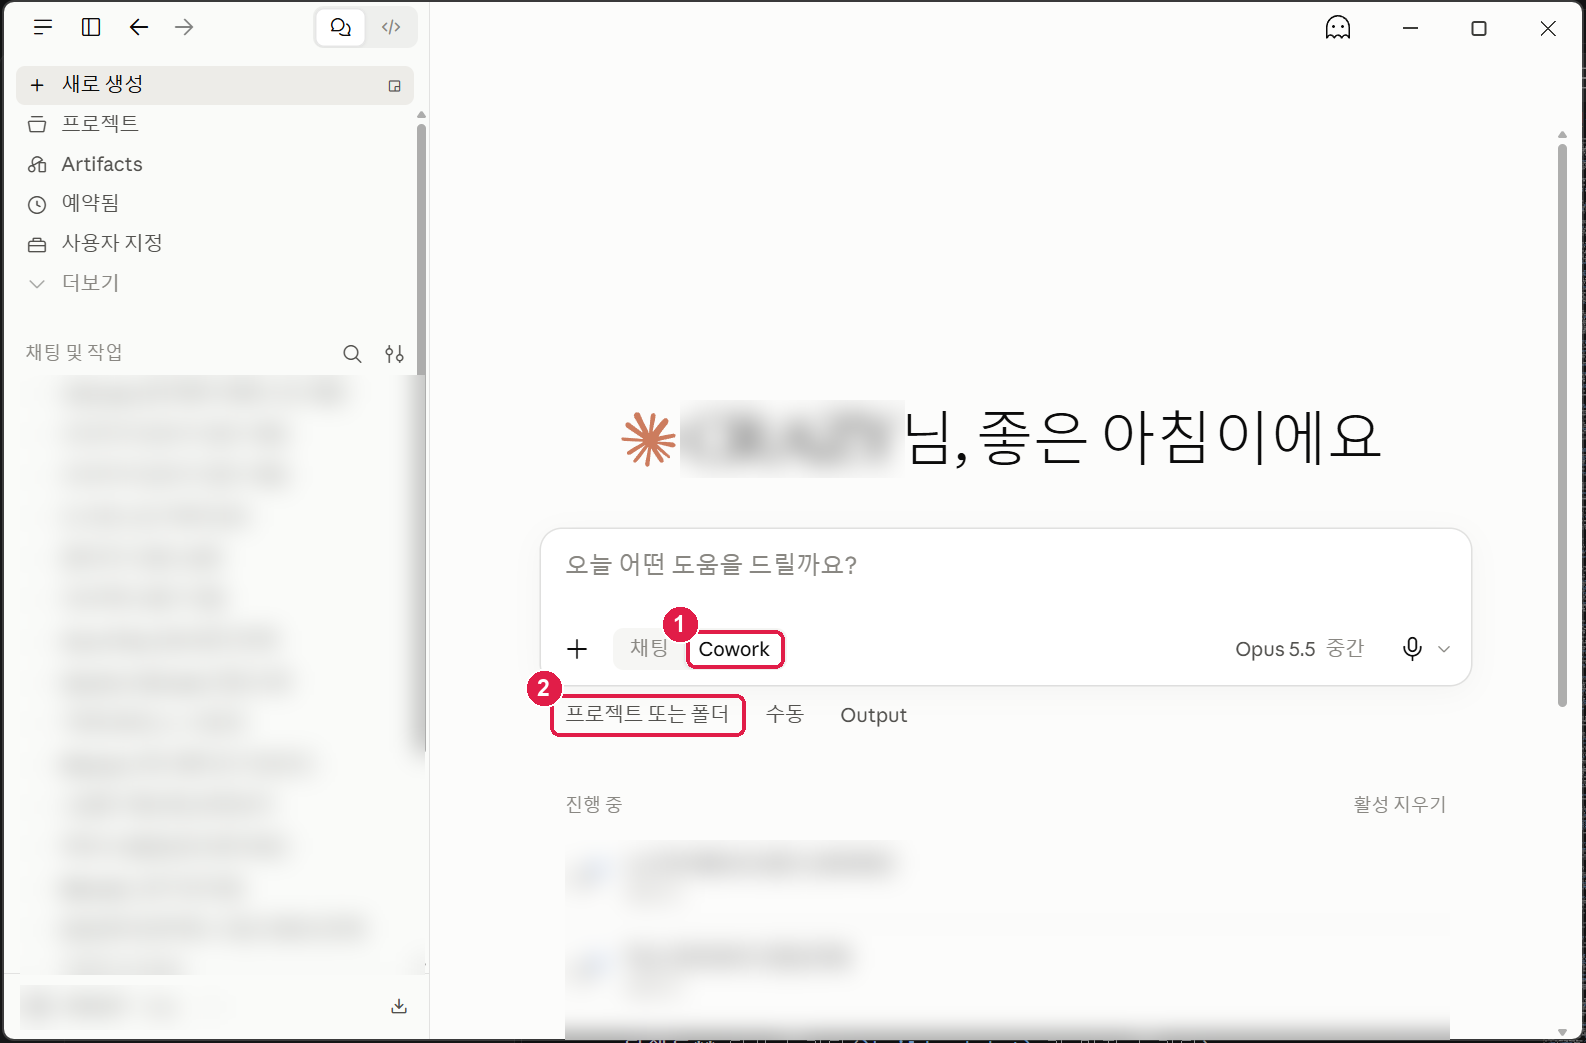Open the chat filter sliders icon
This screenshot has height=1043, width=1586.
point(395,354)
